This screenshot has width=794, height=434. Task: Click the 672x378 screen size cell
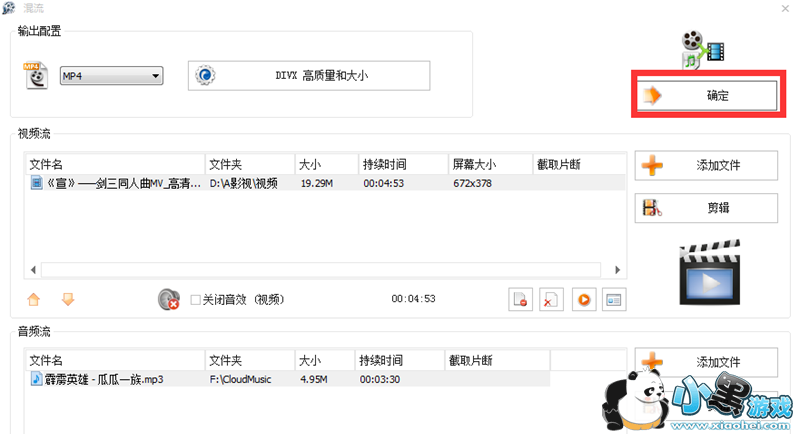(472, 183)
